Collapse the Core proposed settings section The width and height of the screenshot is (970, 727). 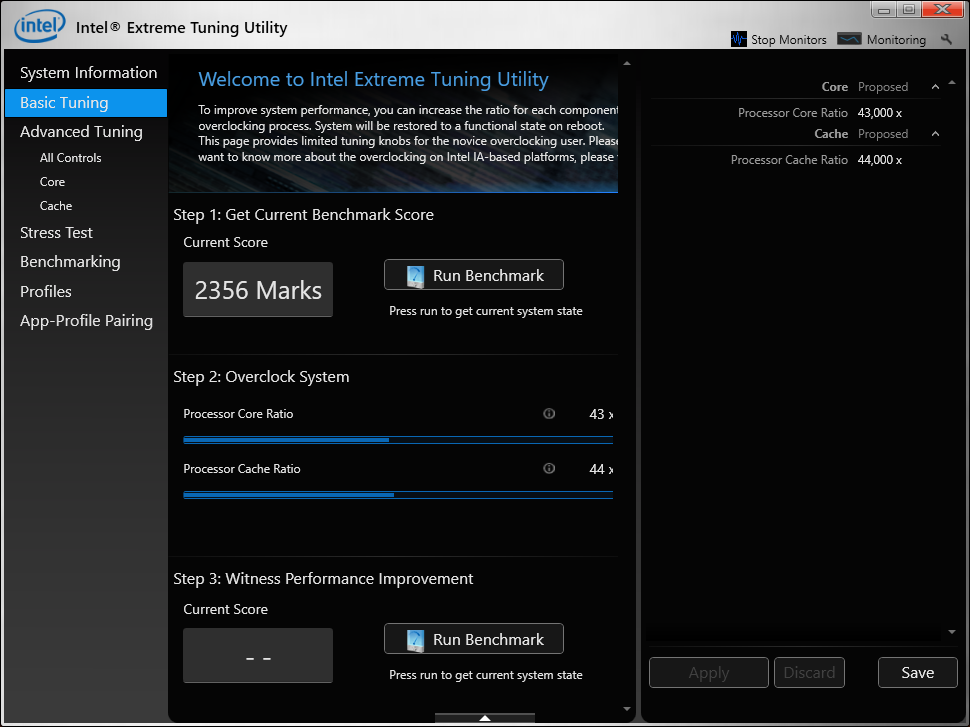pyautogui.click(x=935, y=87)
